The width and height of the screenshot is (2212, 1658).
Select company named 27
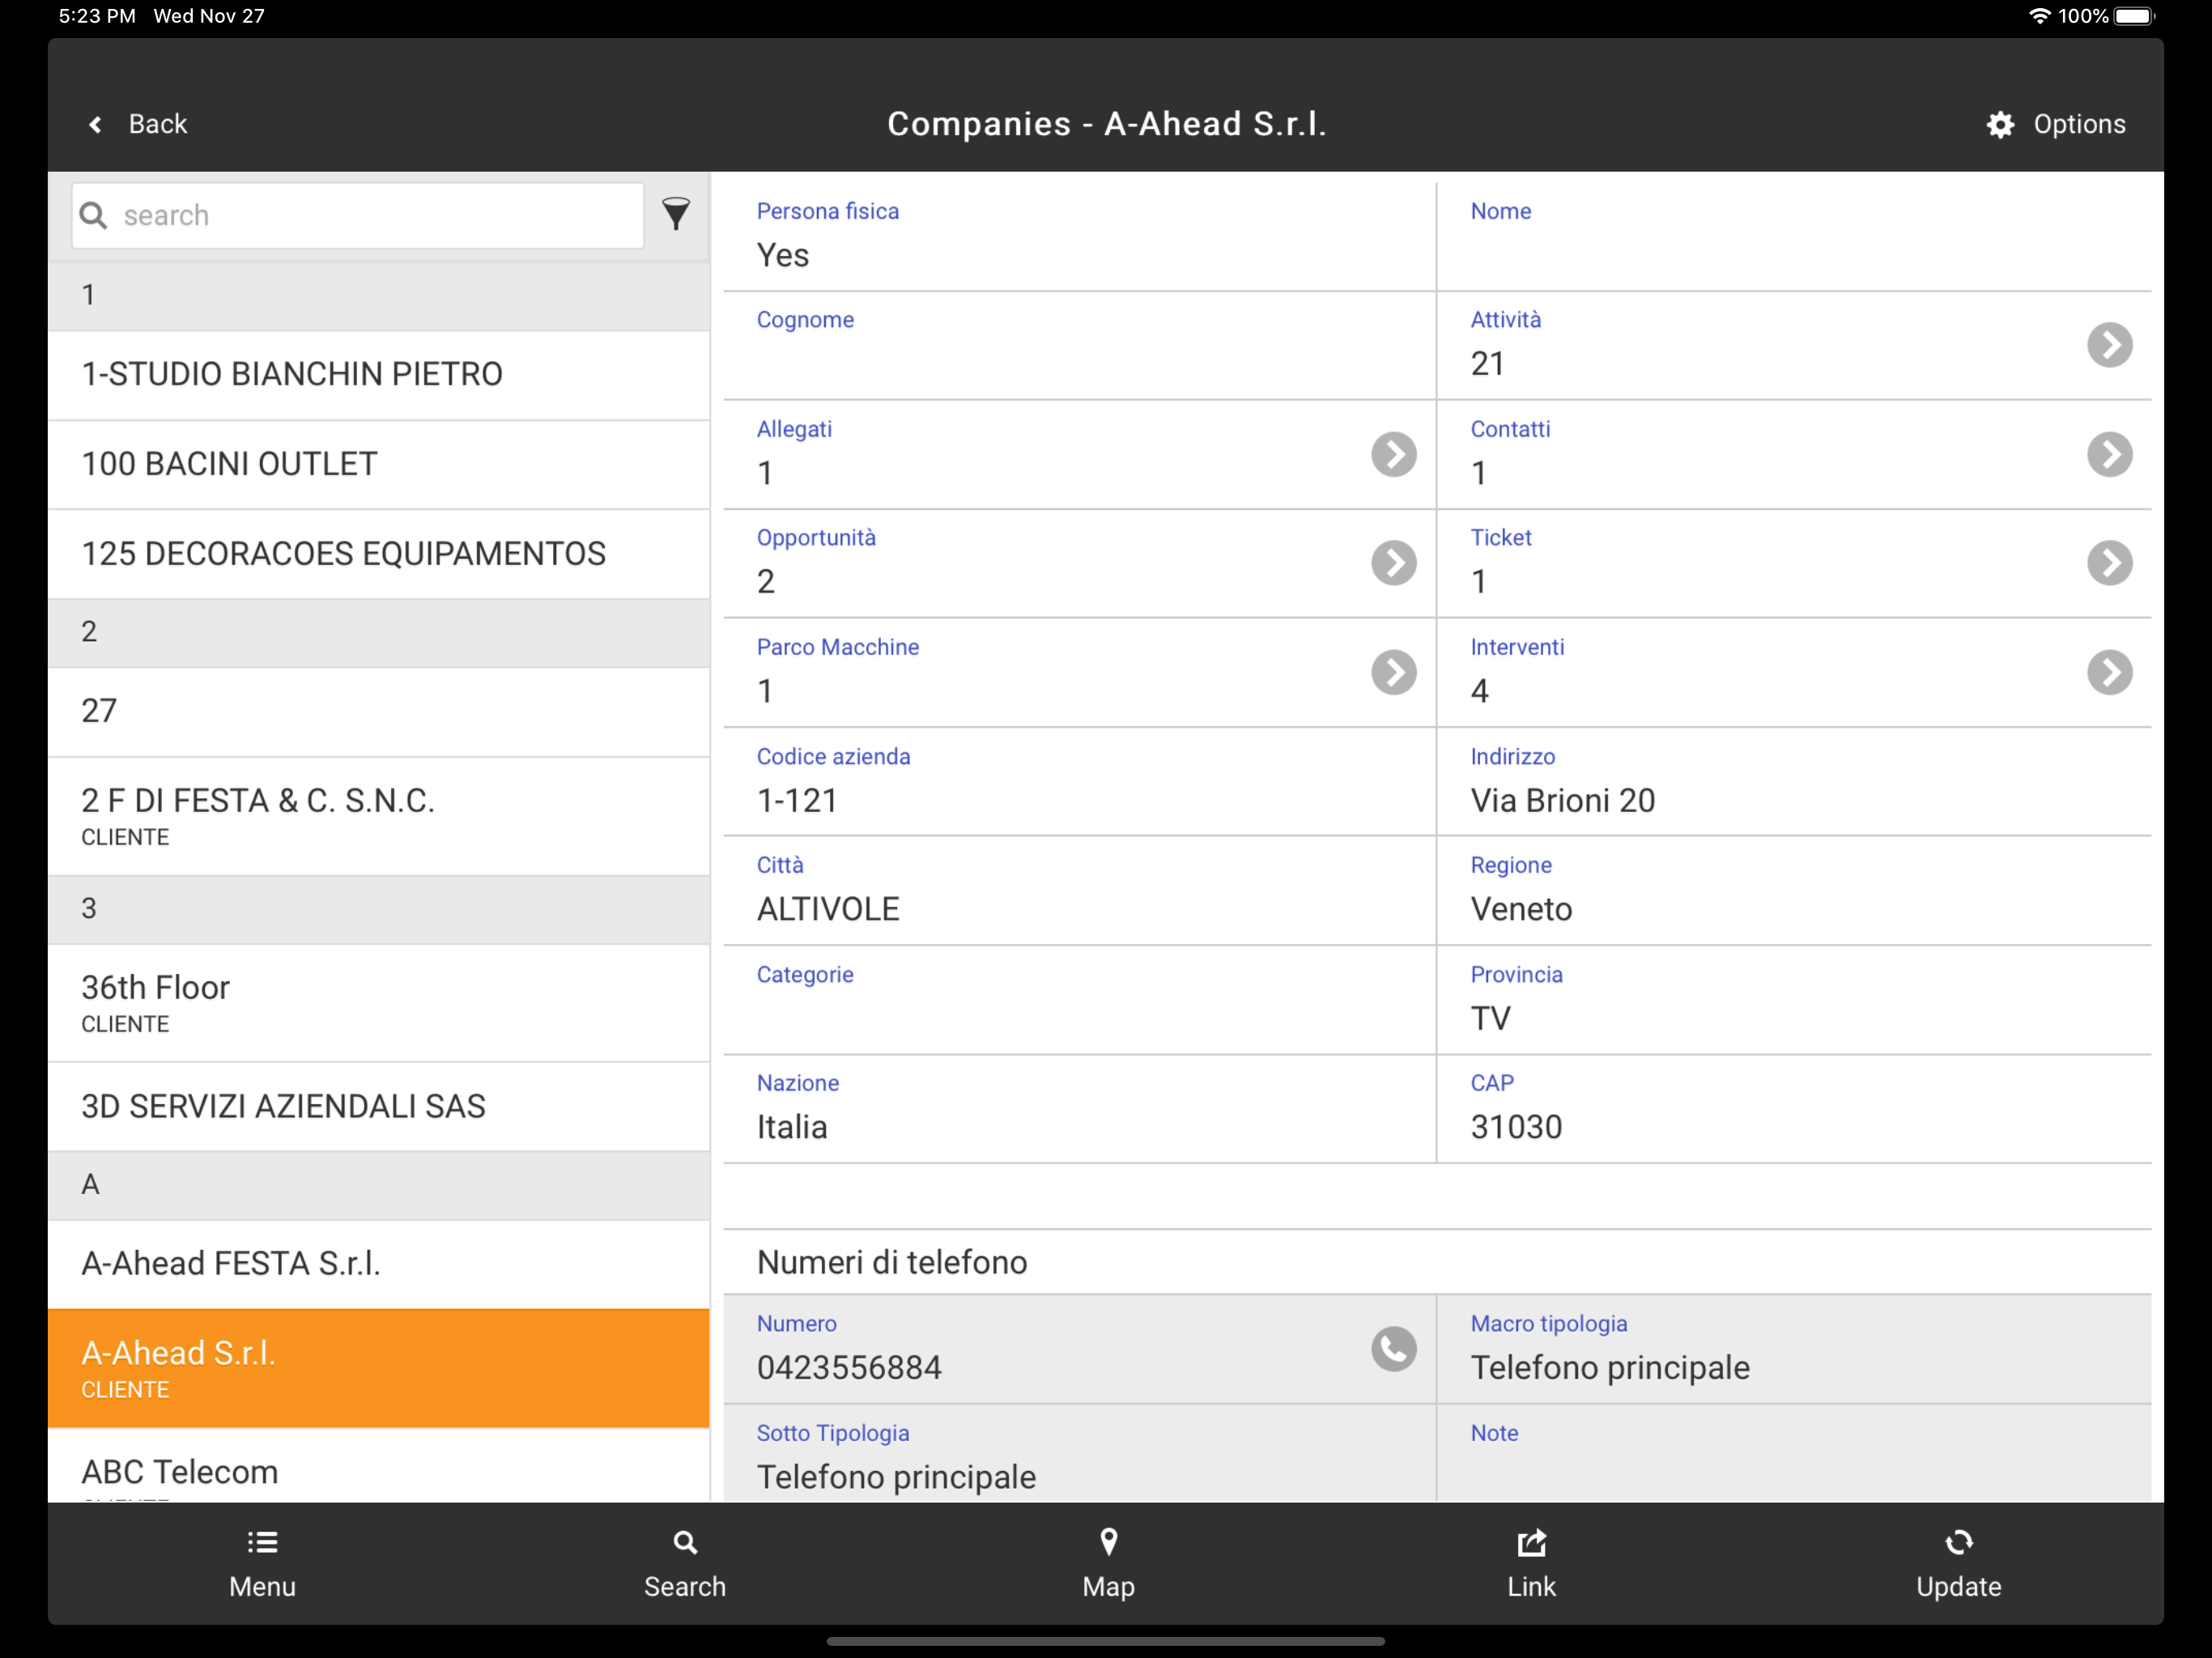coord(379,712)
